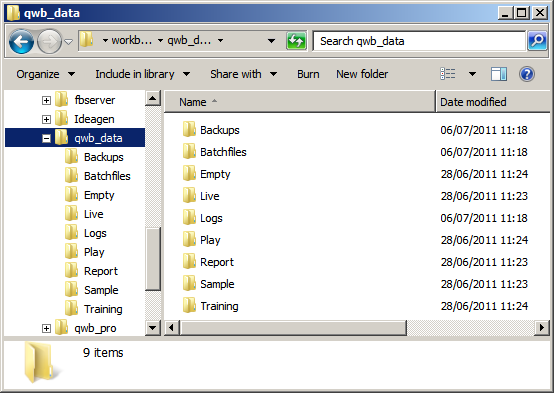Viewport: 554px width, 393px height.
Task: Click Training date 28/06/2011 11:24
Action: (484, 306)
